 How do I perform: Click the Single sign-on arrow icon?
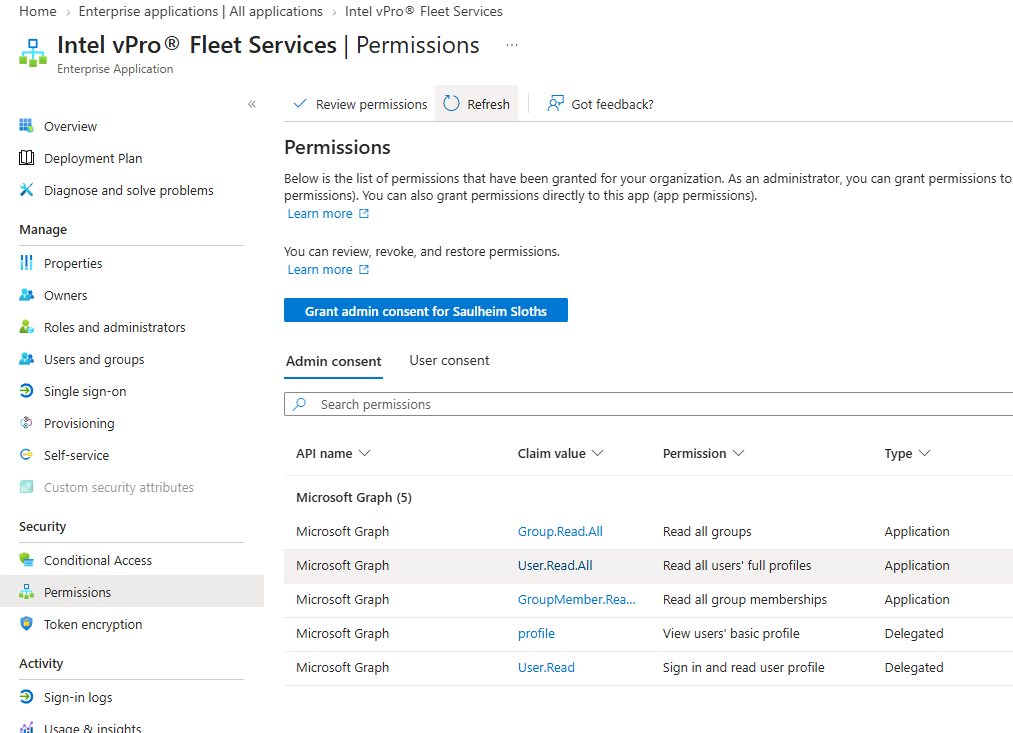tap(26, 391)
